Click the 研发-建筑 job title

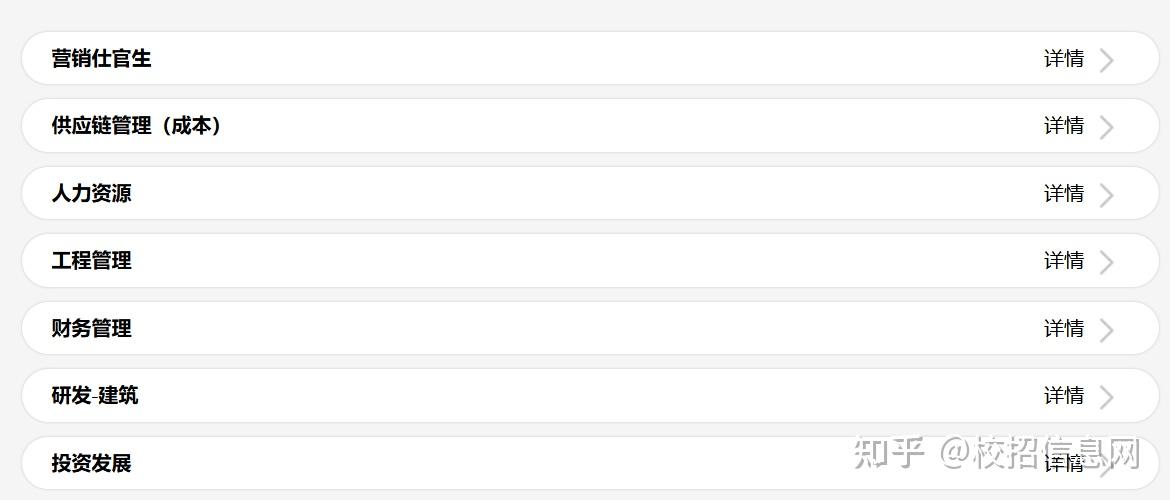click(x=95, y=396)
